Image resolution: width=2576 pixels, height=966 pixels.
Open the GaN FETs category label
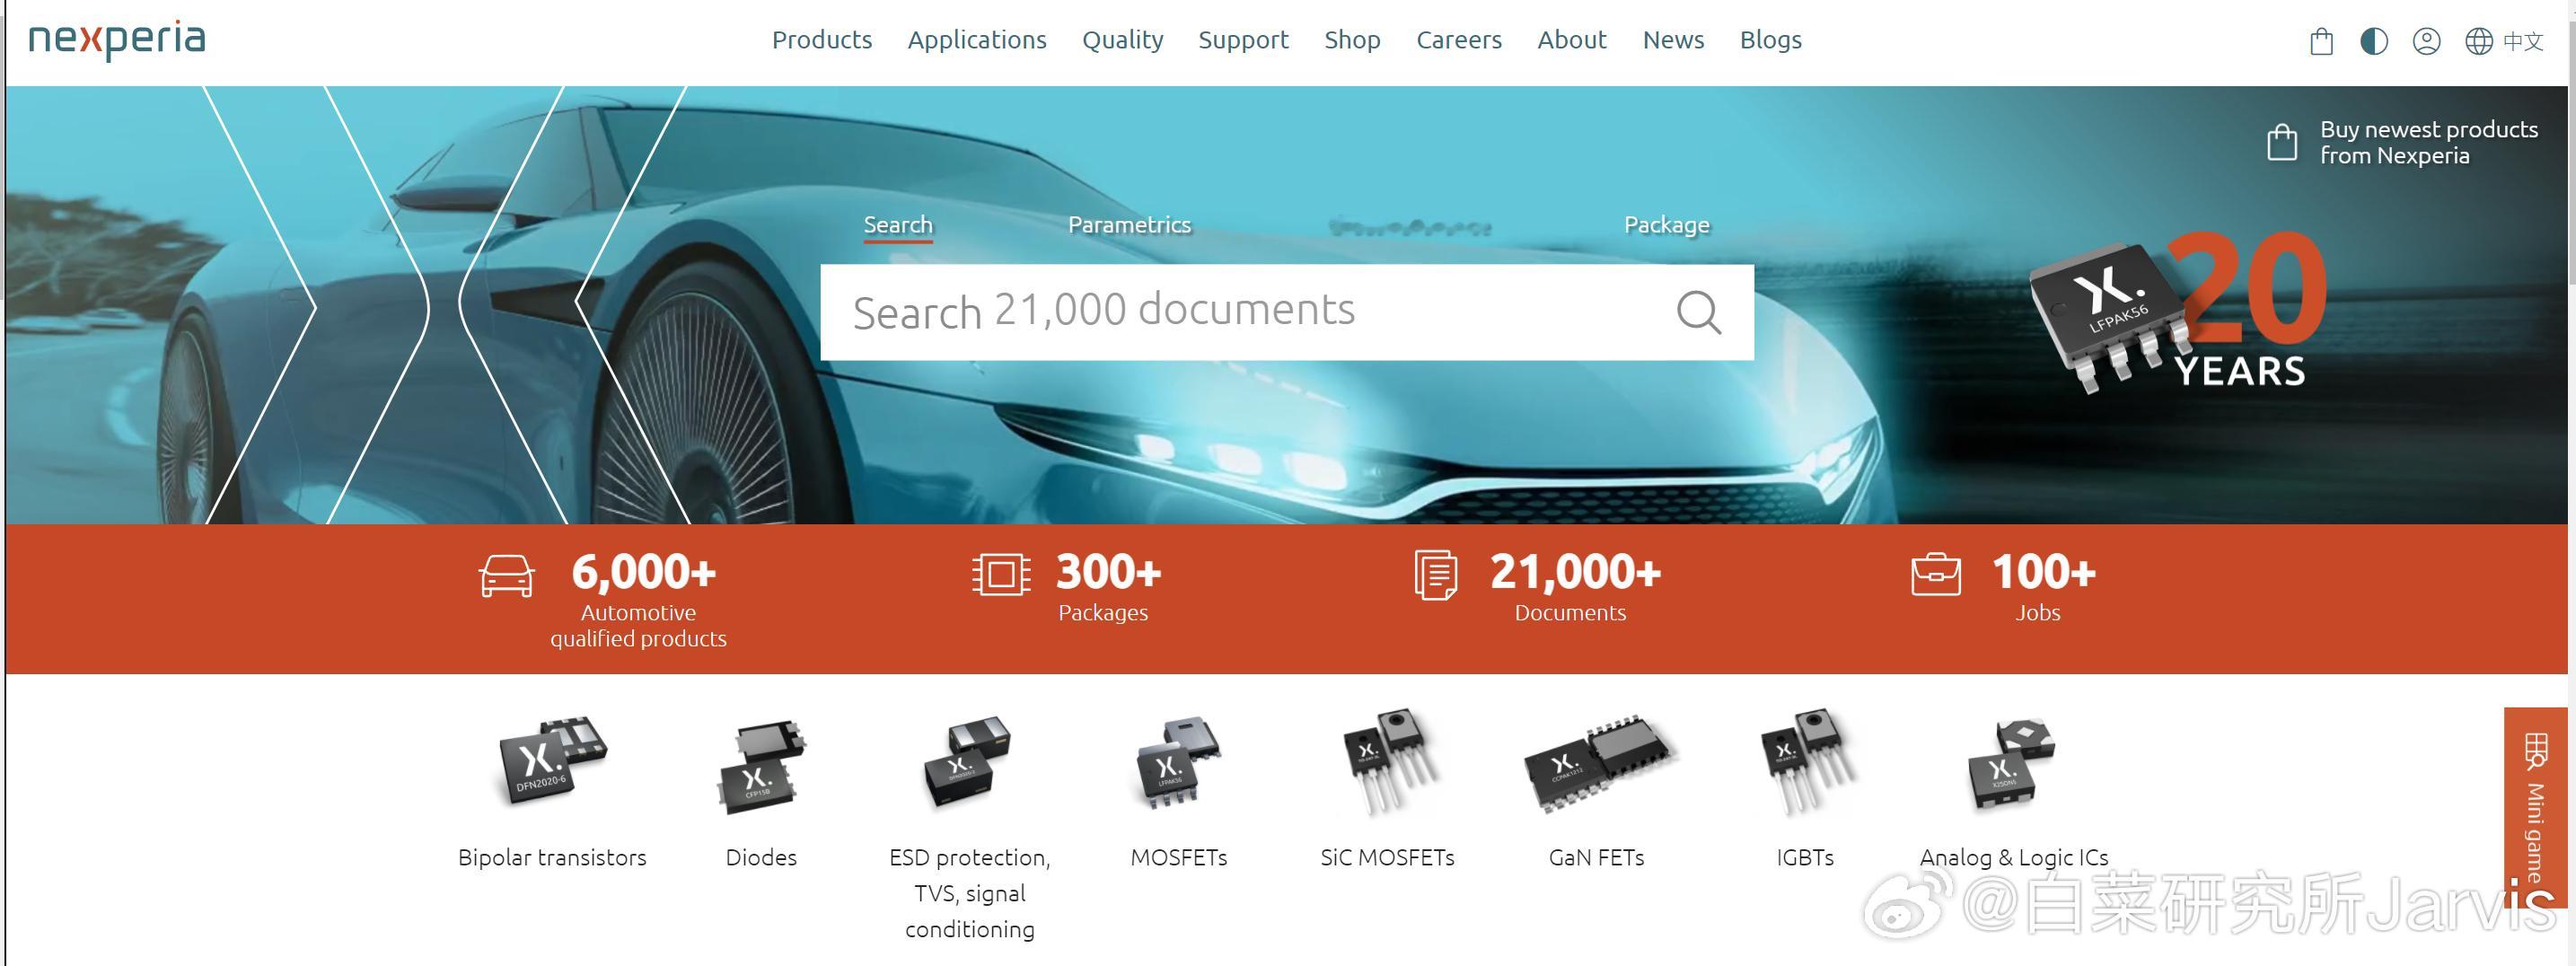click(1597, 857)
